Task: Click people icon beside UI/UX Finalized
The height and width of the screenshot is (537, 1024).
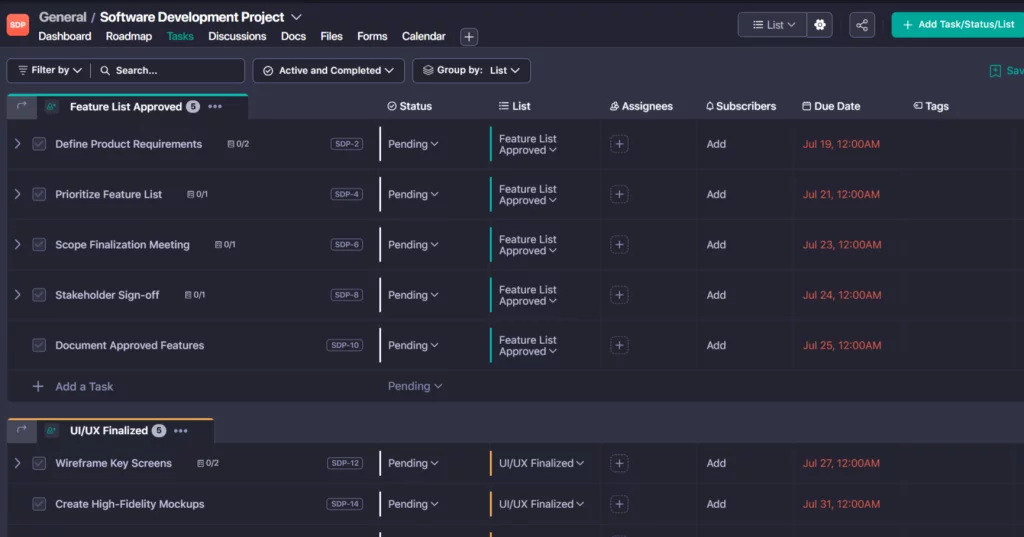Action: pos(51,431)
